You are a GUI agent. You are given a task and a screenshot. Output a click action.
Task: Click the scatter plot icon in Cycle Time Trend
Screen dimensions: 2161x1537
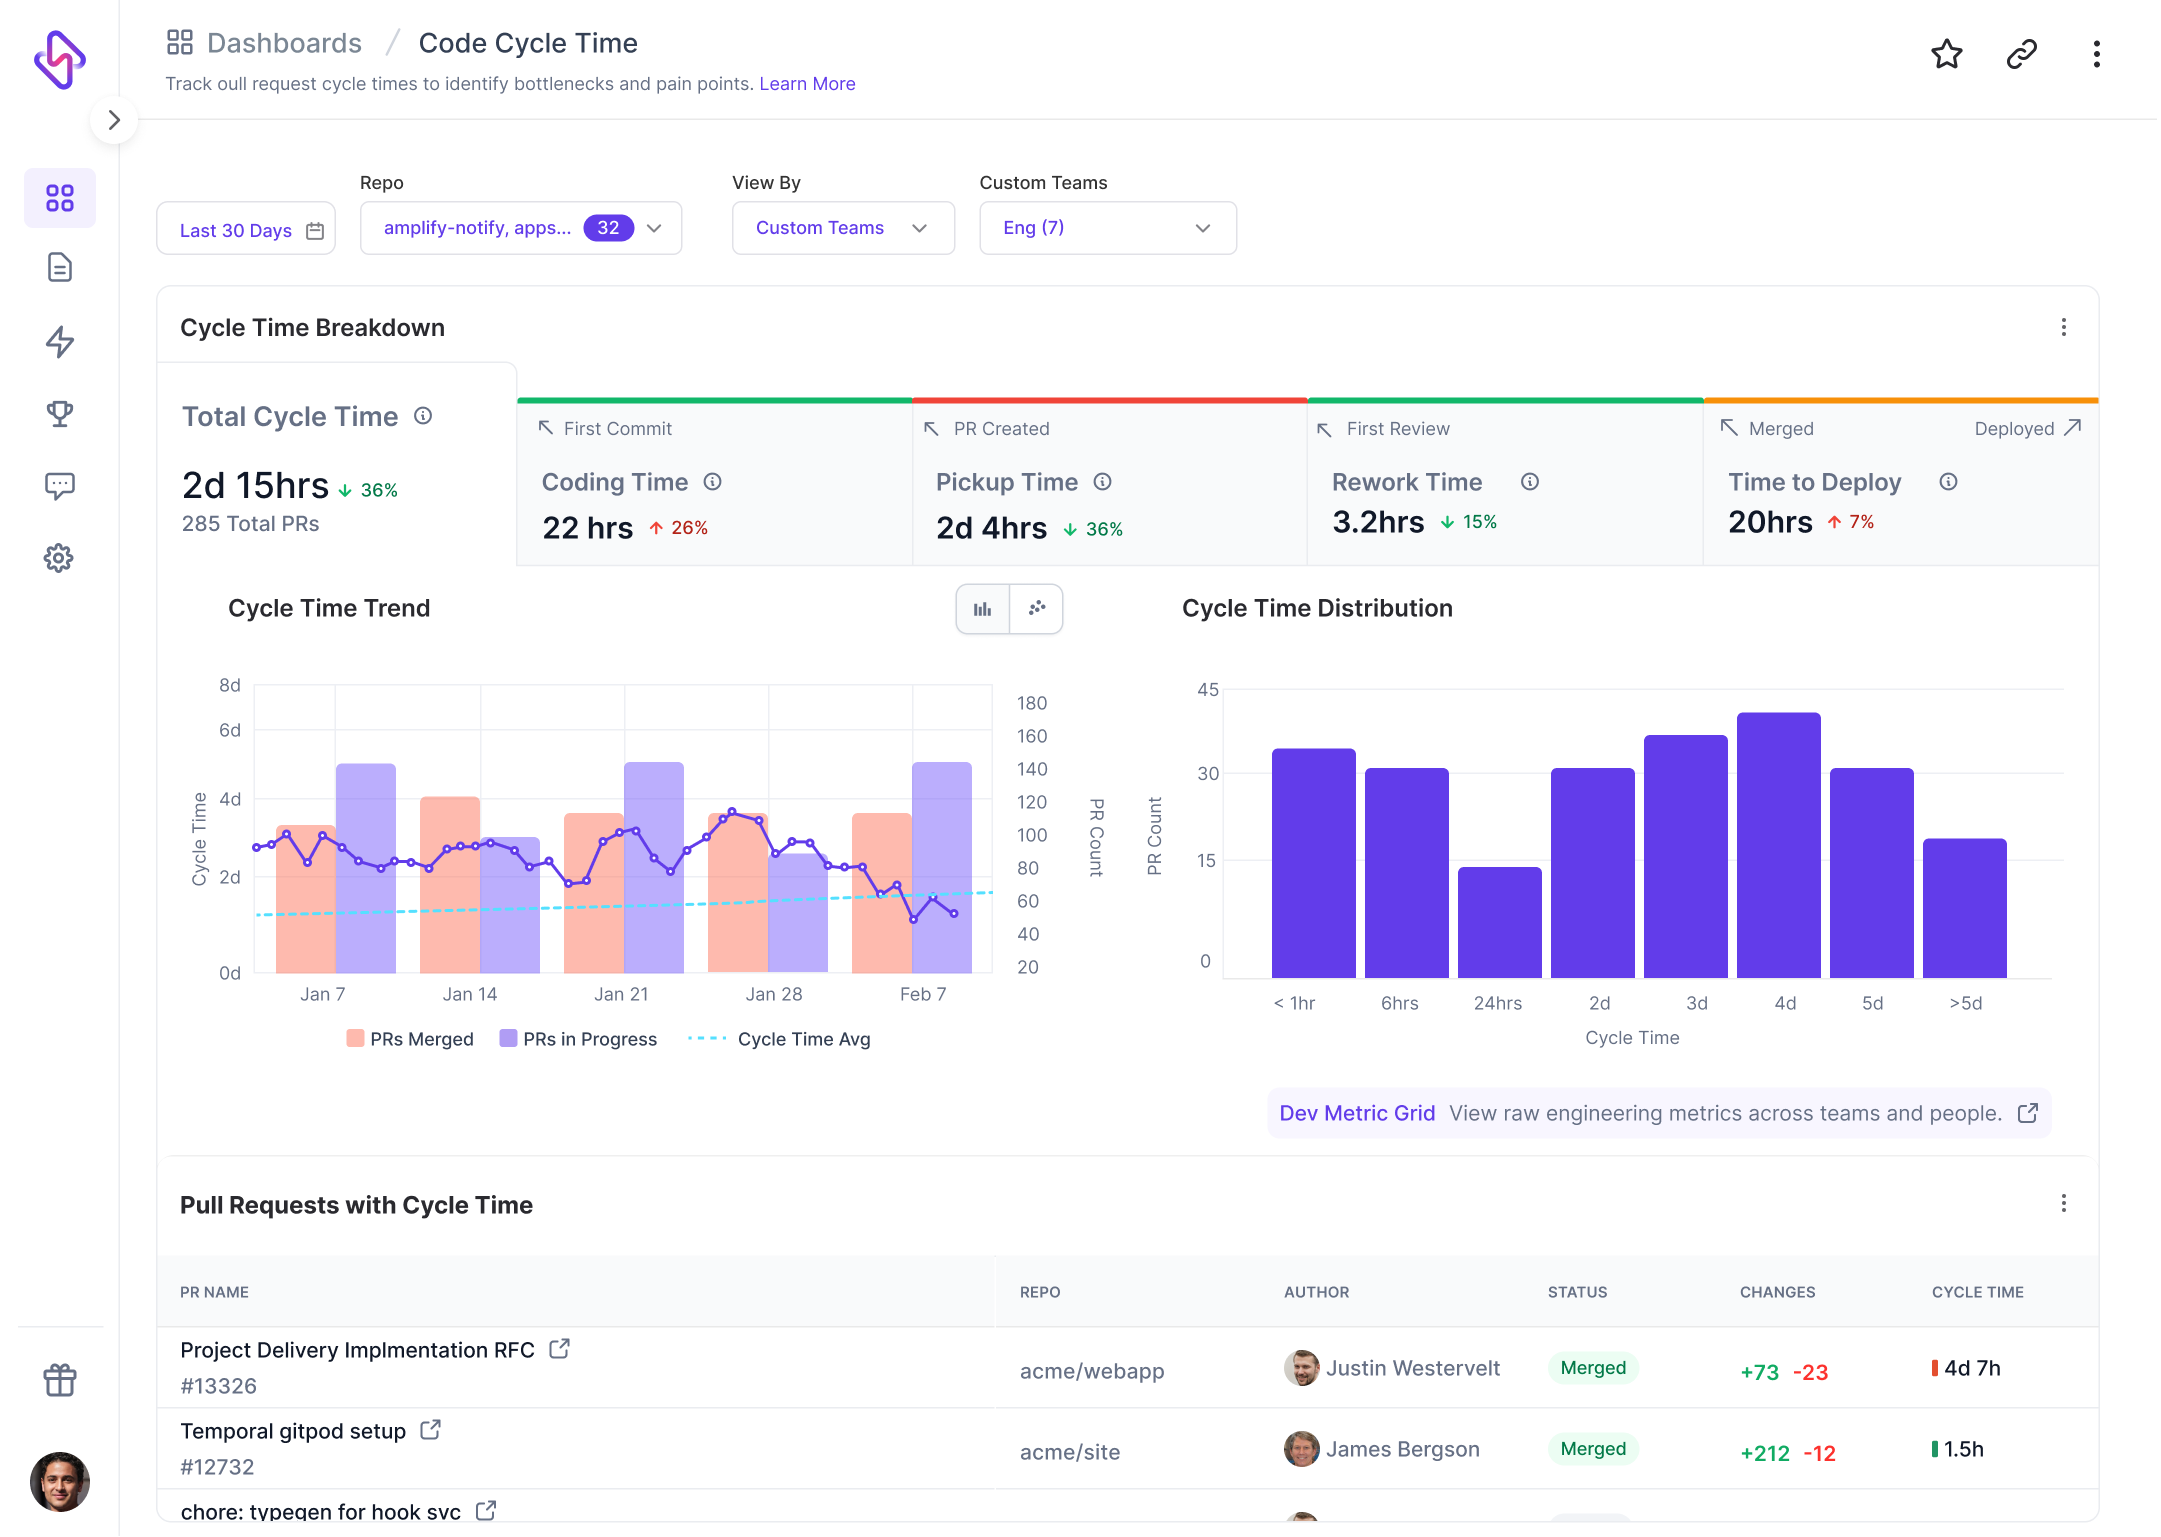click(x=1035, y=607)
